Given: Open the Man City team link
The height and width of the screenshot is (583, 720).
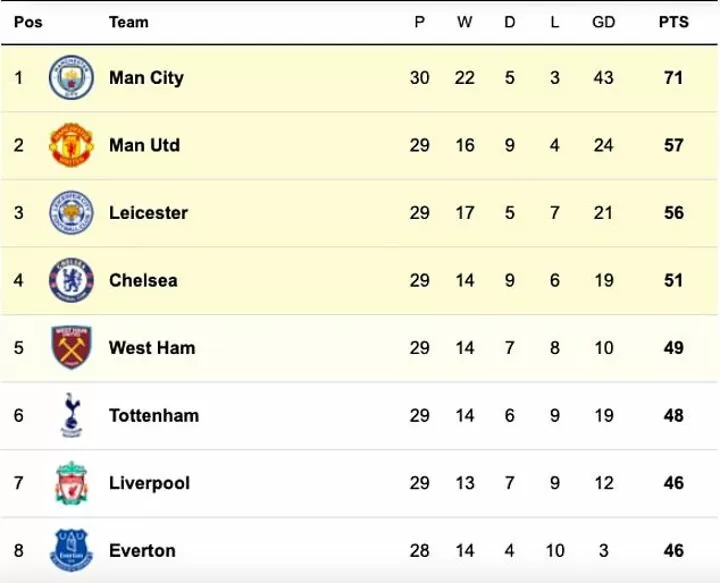Looking at the screenshot, I should 146,78.
